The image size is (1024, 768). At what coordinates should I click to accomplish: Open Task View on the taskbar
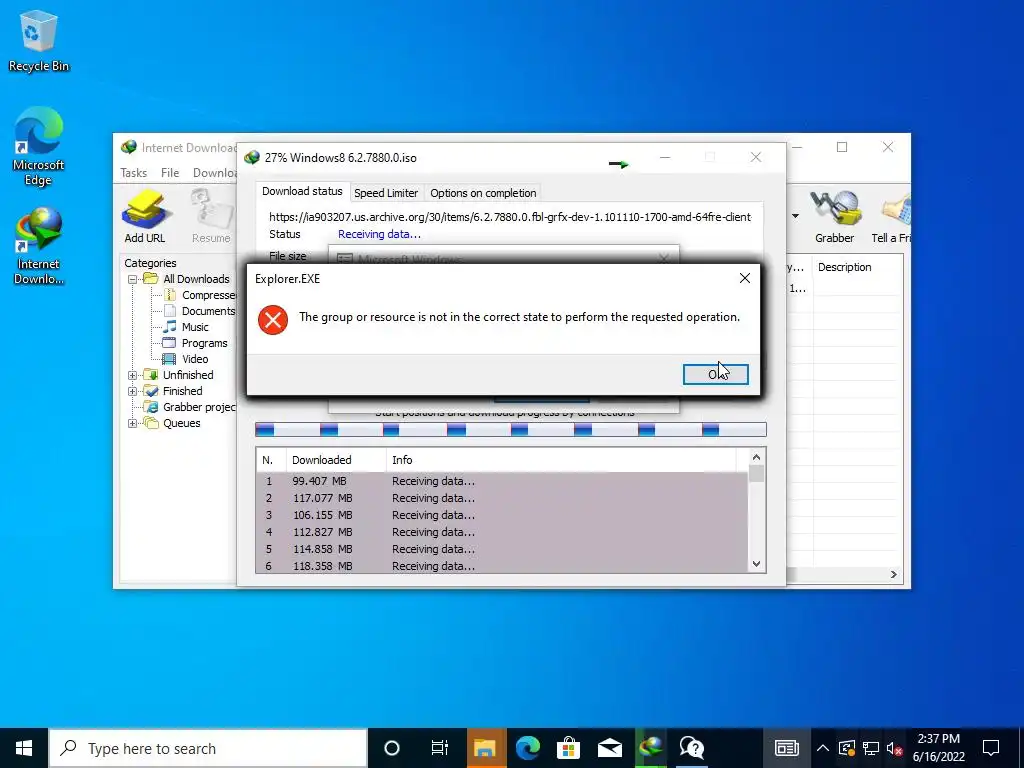[440, 748]
